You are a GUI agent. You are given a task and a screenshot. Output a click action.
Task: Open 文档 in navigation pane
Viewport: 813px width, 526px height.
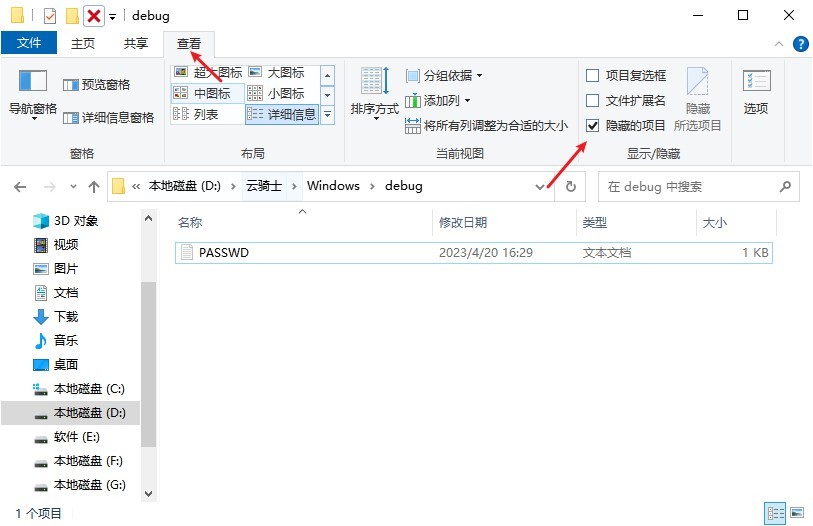coord(57,293)
